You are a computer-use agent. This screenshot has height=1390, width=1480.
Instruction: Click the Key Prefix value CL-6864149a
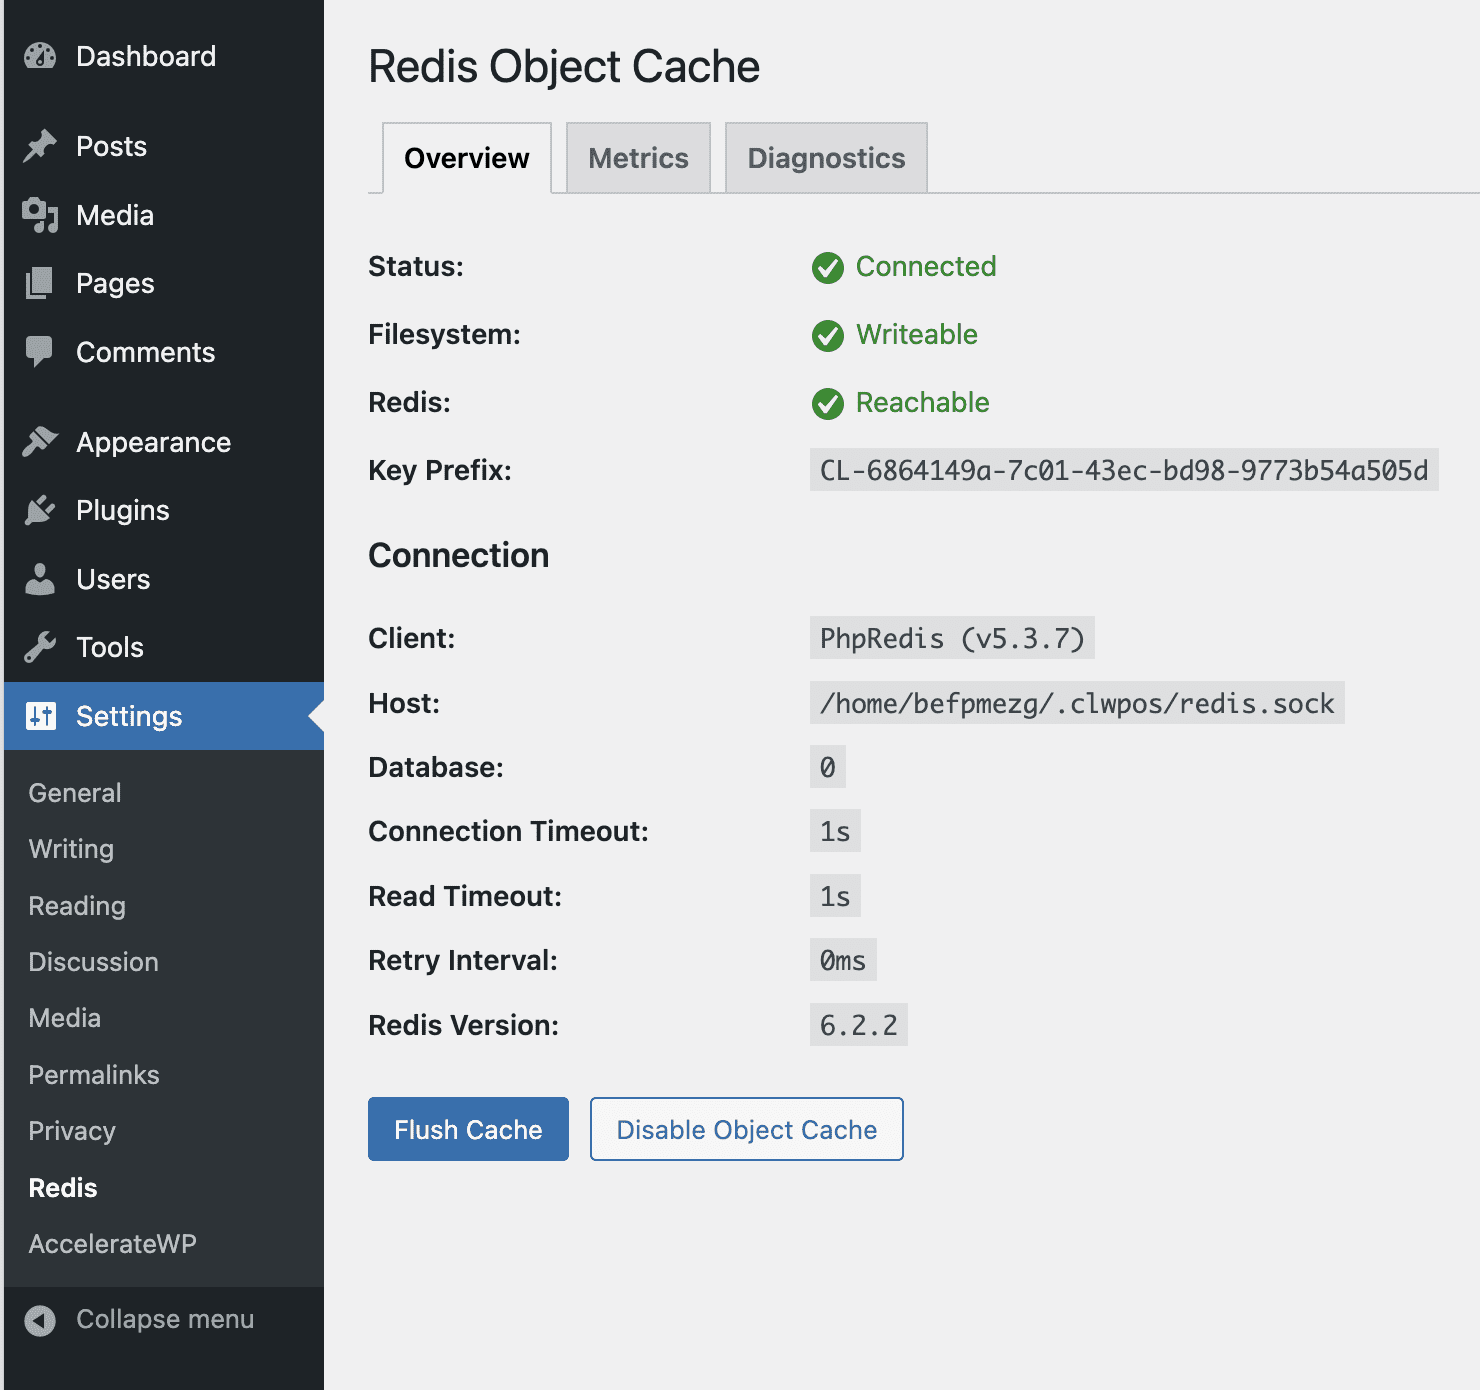1124,470
